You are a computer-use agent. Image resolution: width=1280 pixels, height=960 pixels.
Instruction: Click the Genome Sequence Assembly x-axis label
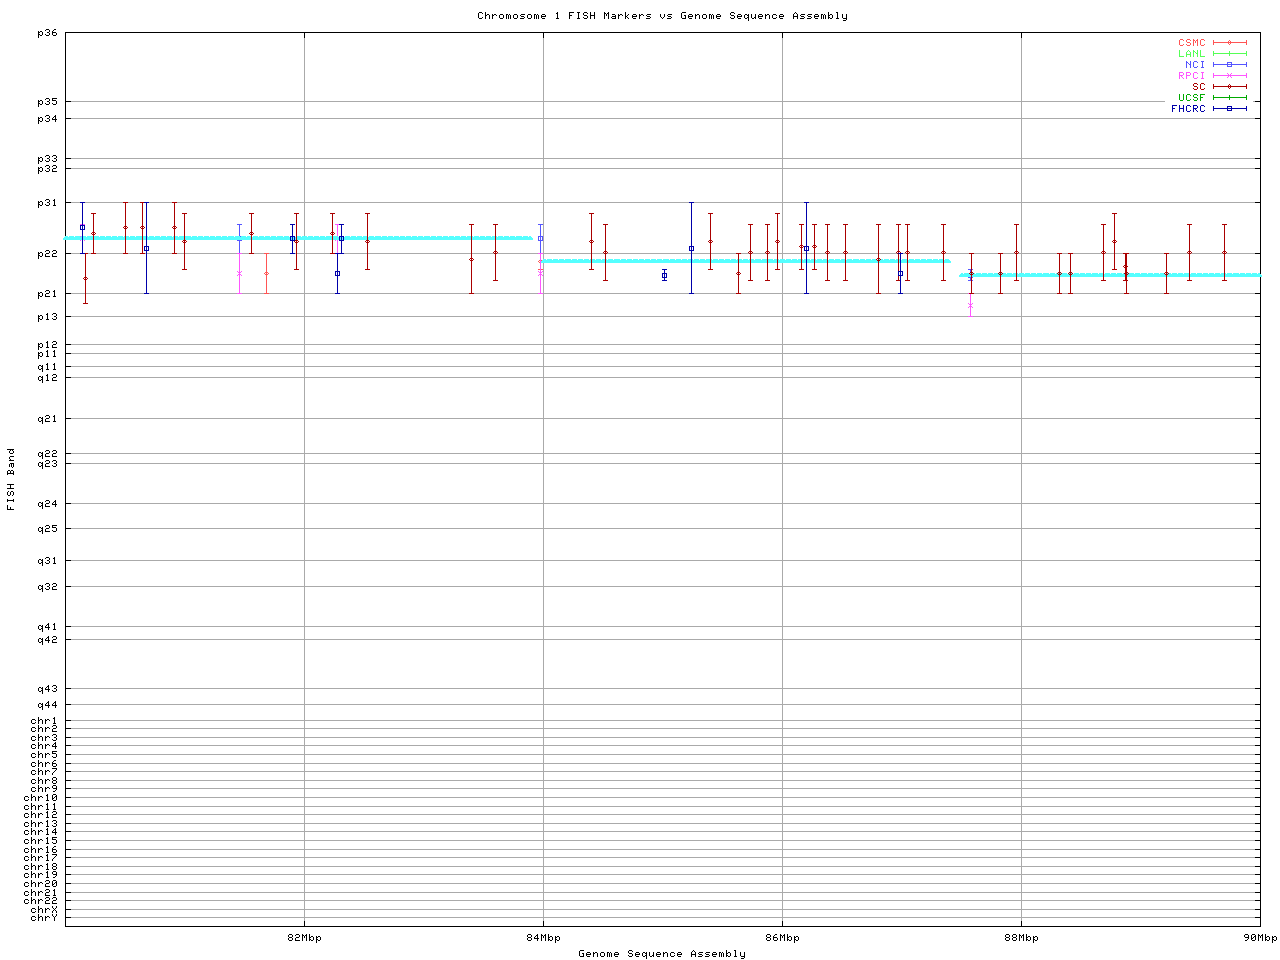point(662,954)
